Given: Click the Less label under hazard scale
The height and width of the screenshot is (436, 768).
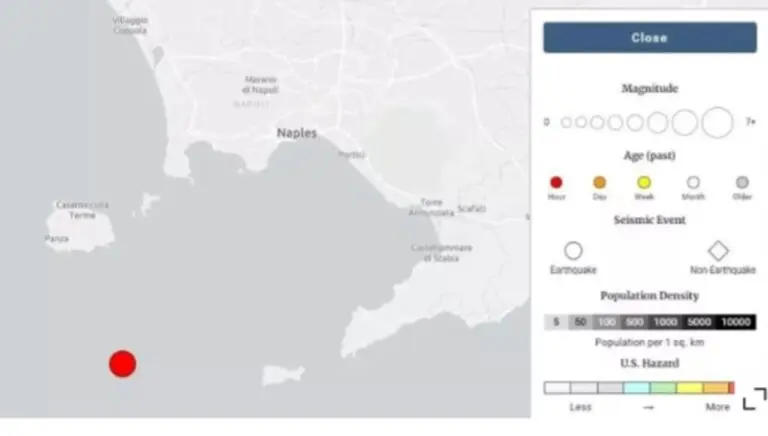Looking at the screenshot, I should [x=580, y=407].
